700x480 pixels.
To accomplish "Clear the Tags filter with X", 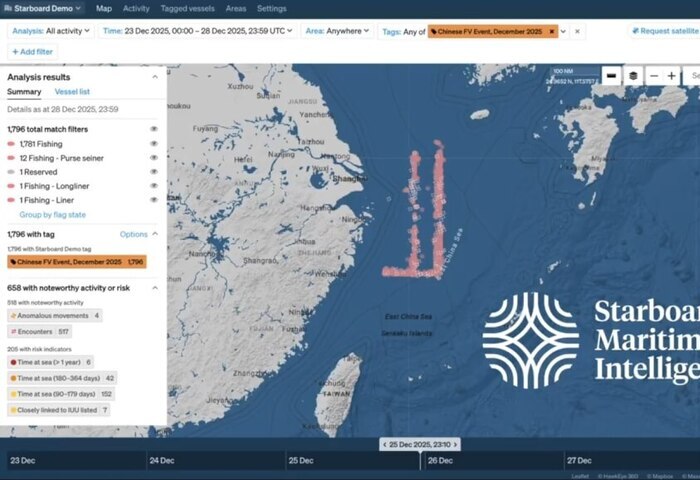I will 577,32.
